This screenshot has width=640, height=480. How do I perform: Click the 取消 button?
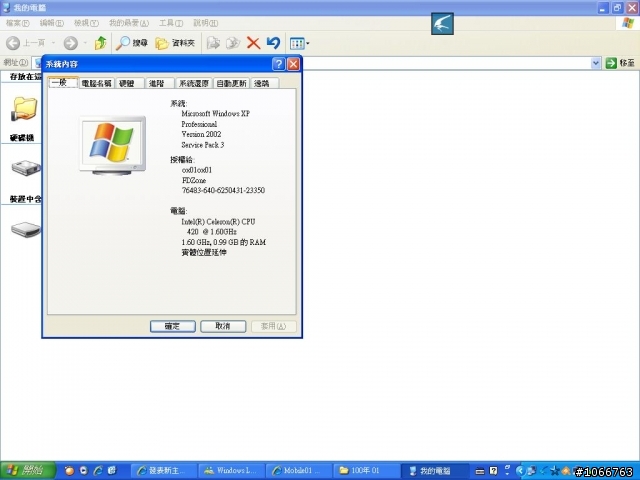click(223, 326)
